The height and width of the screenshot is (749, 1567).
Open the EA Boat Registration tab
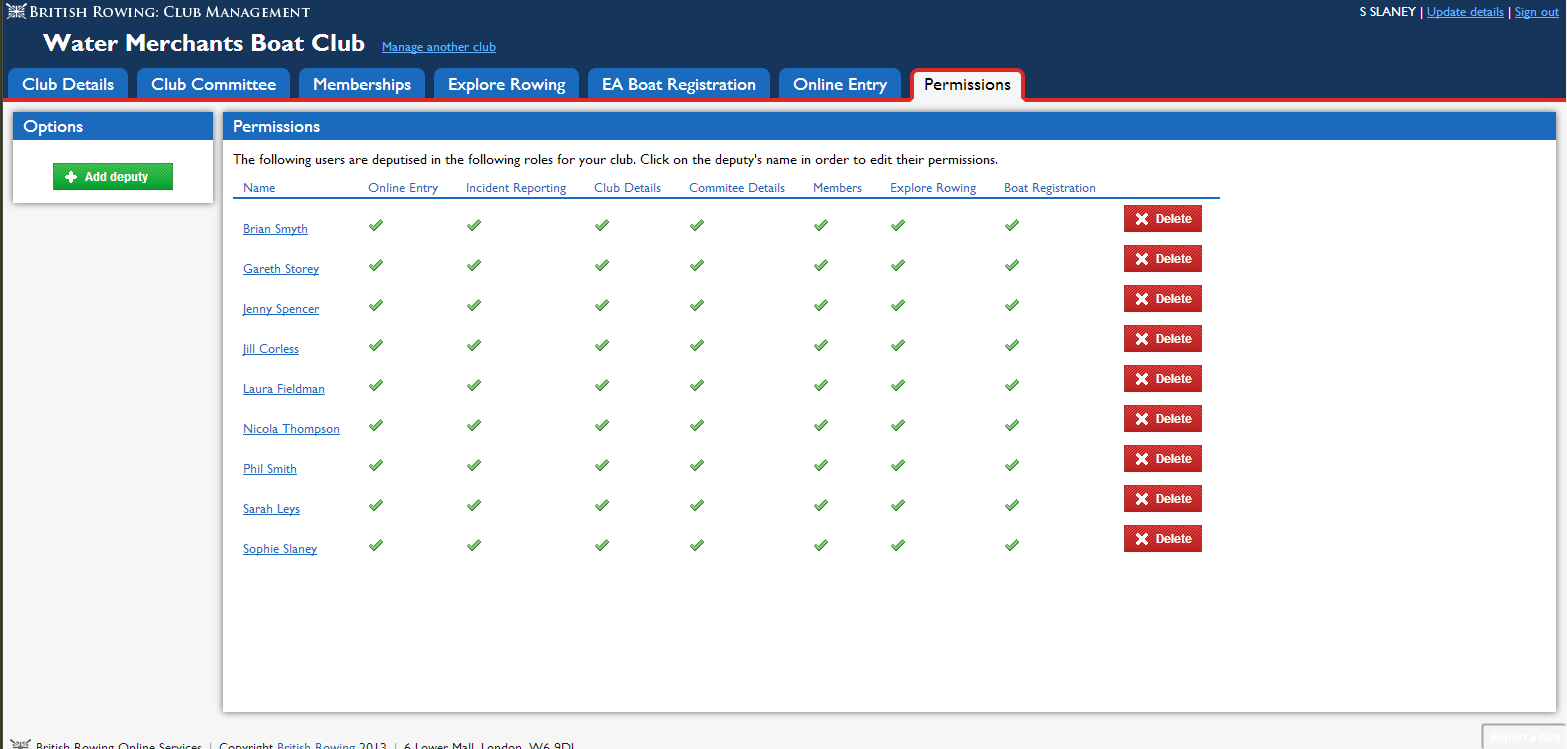[679, 84]
